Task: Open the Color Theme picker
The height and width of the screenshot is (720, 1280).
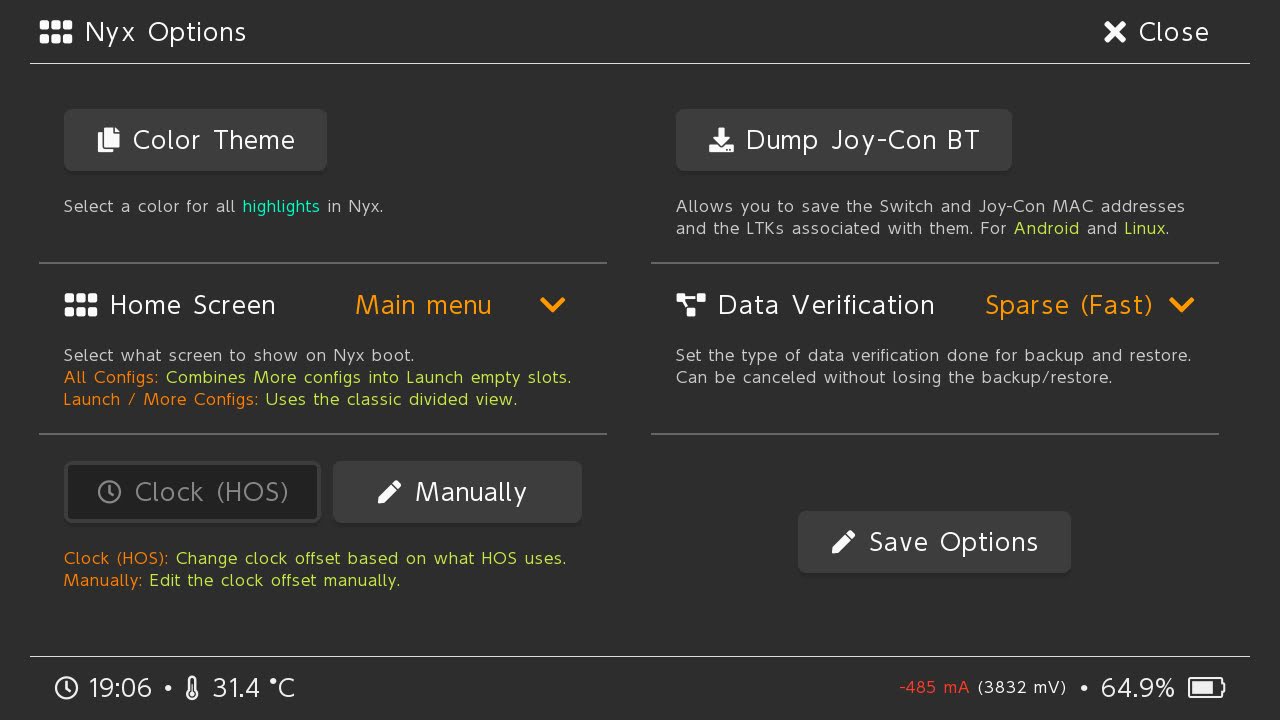Action: tap(195, 140)
